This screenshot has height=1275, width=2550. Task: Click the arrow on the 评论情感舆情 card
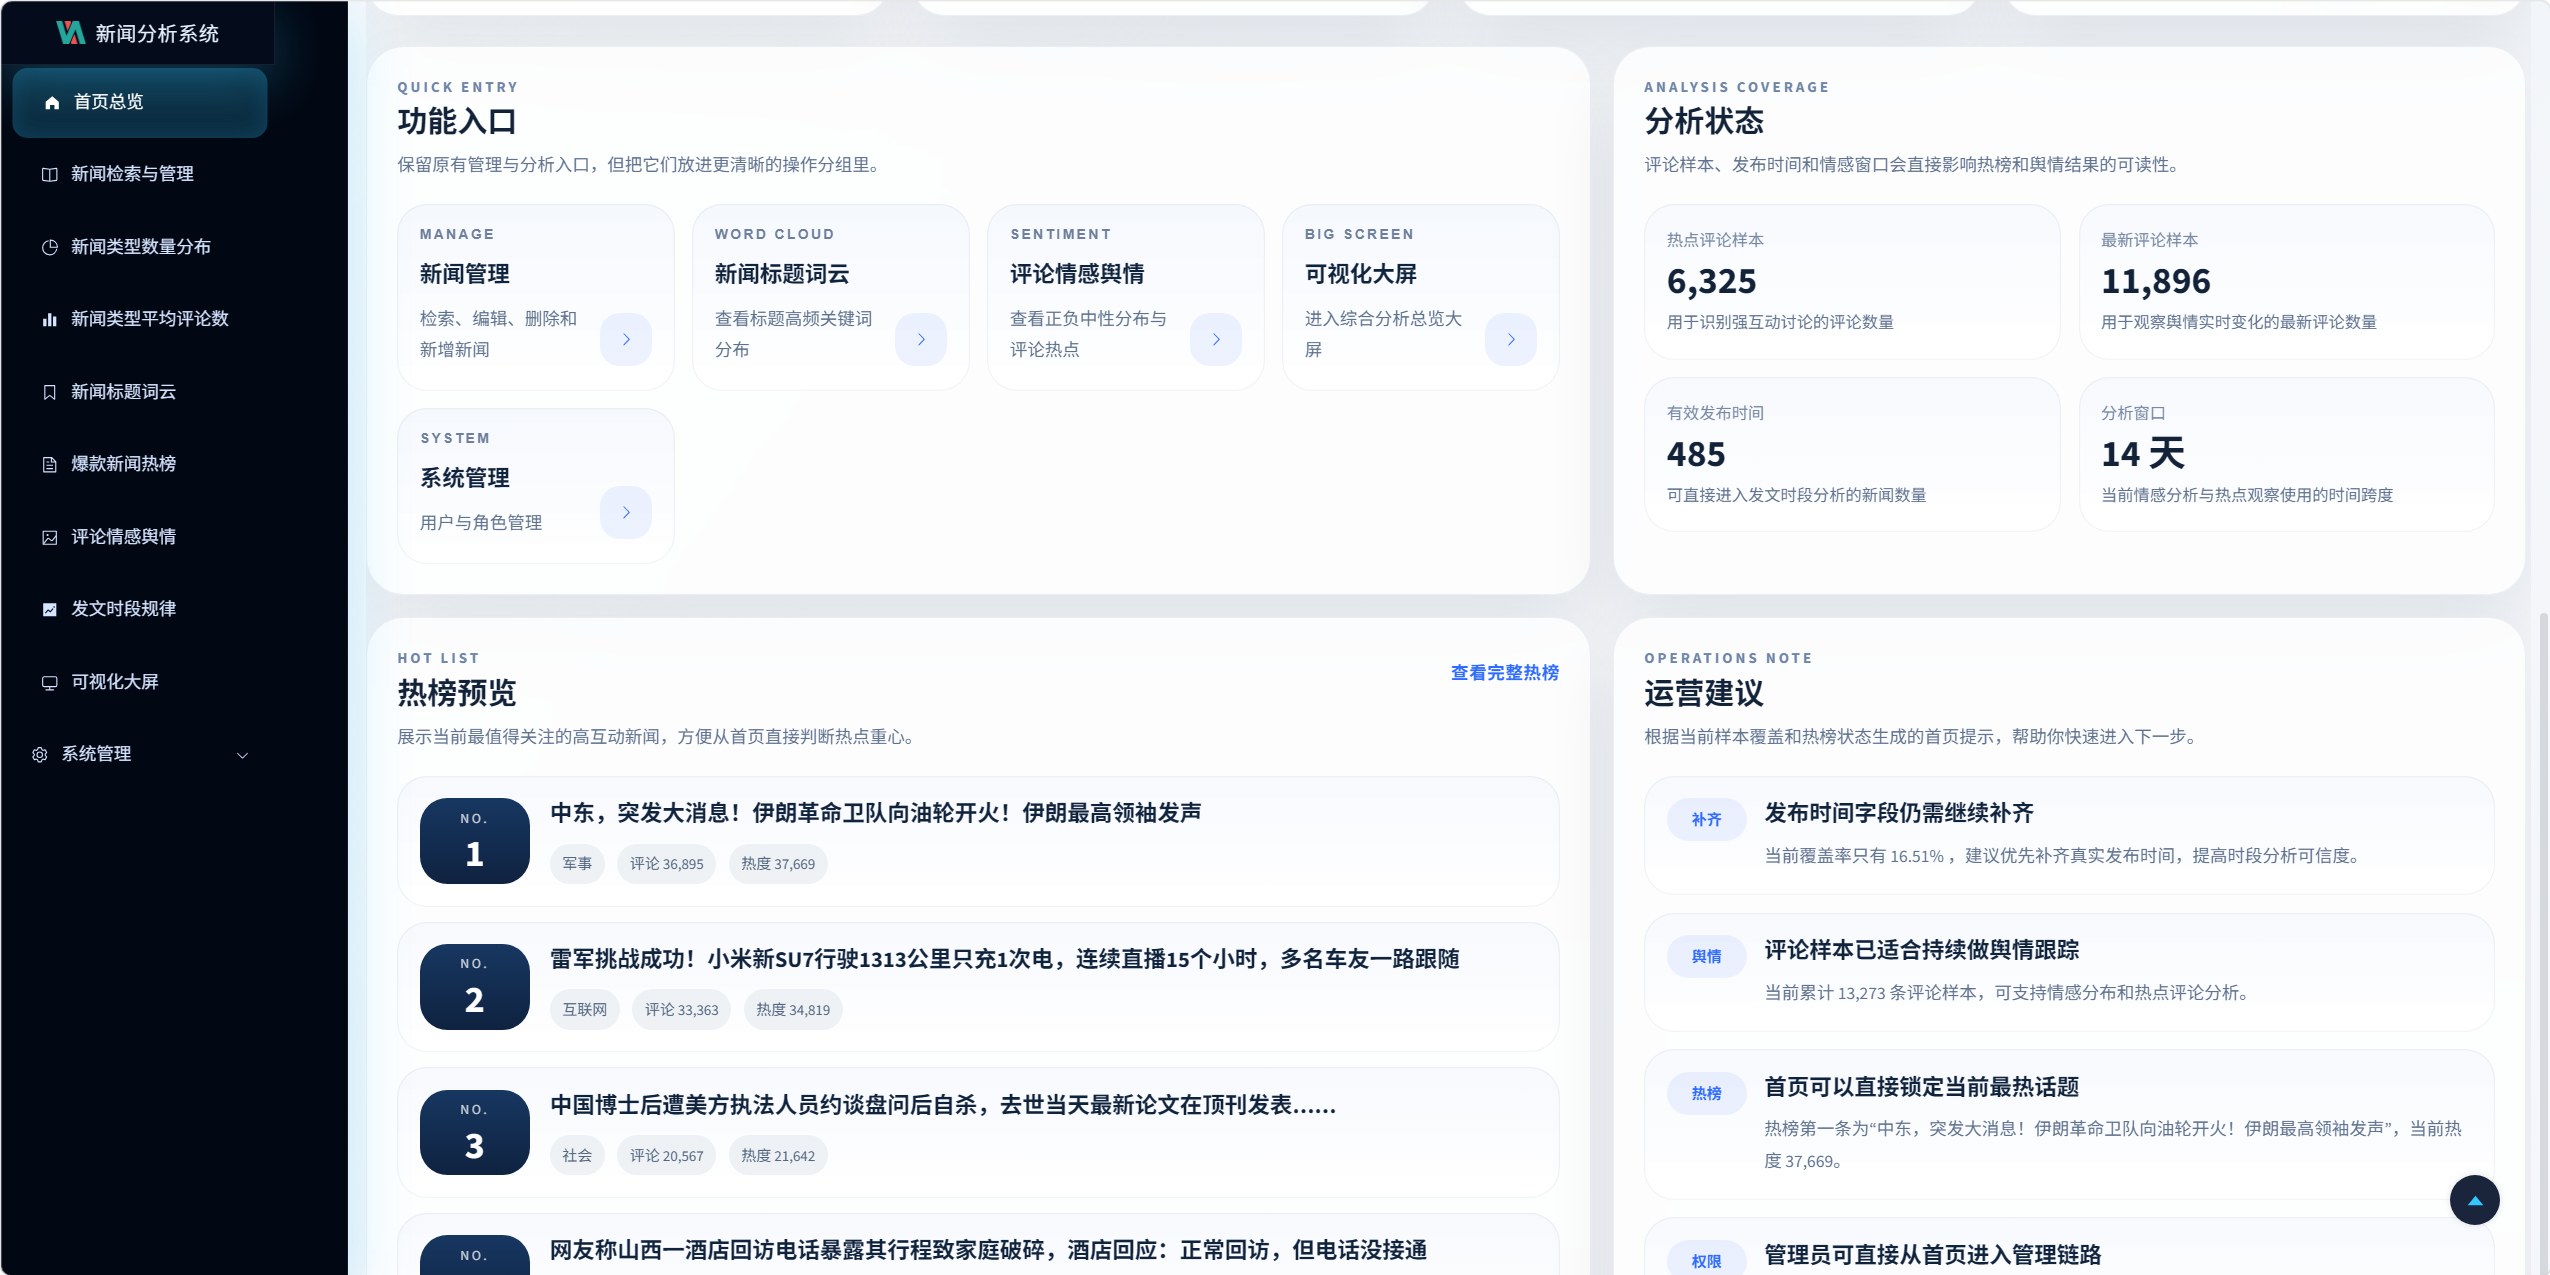tap(1215, 340)
